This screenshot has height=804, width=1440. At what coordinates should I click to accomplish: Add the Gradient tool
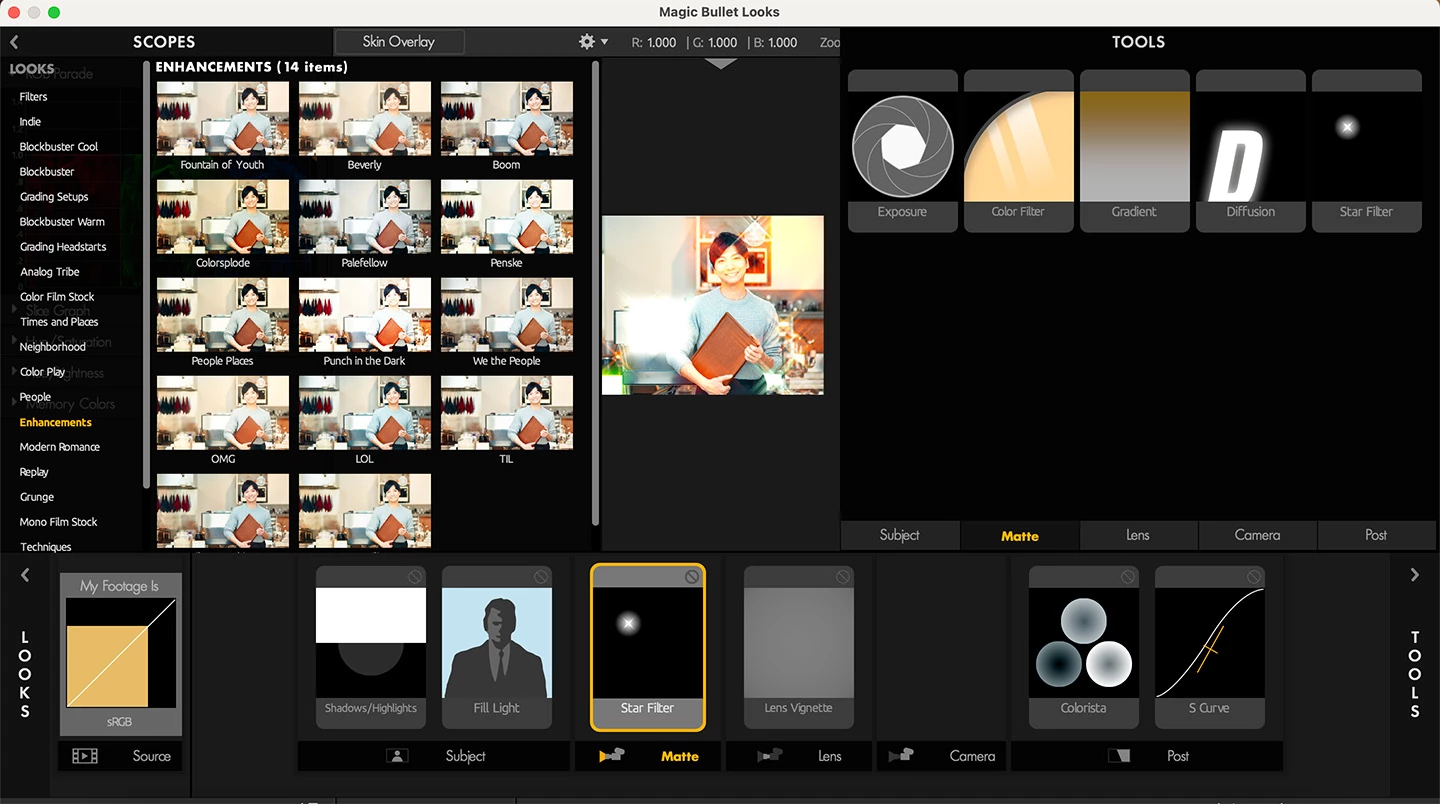pyautogui.click(x=1134, y=151)
